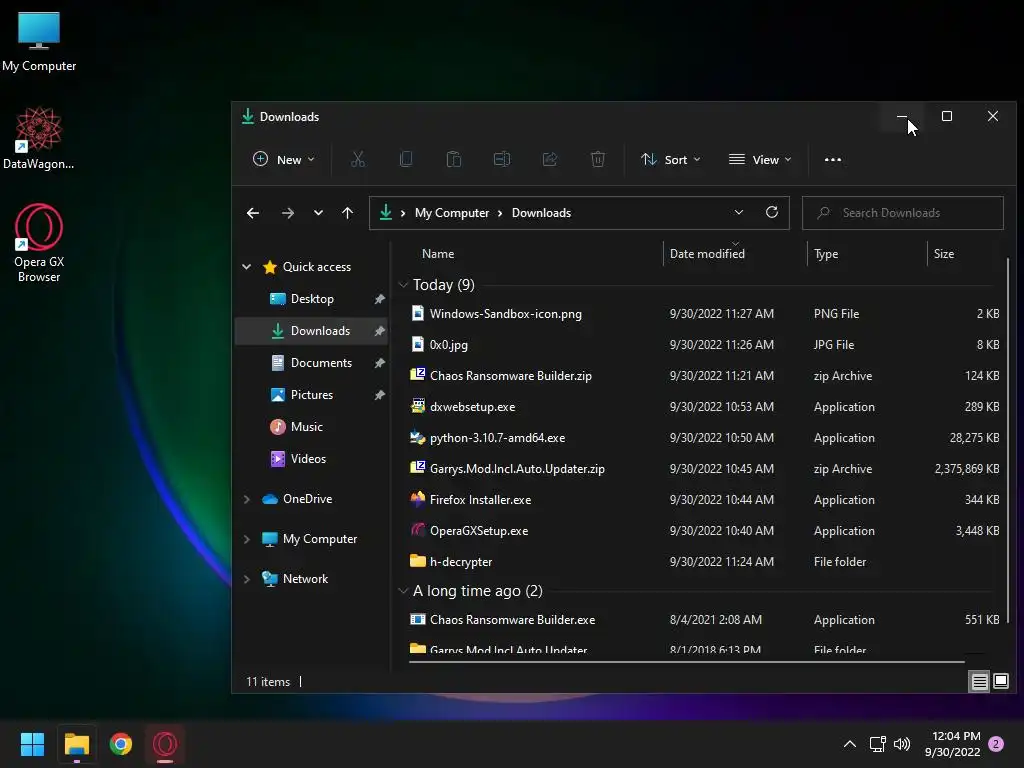1024x768 pixels.
Task: Click the Search Downloads field
Action: tap(903, 213)
